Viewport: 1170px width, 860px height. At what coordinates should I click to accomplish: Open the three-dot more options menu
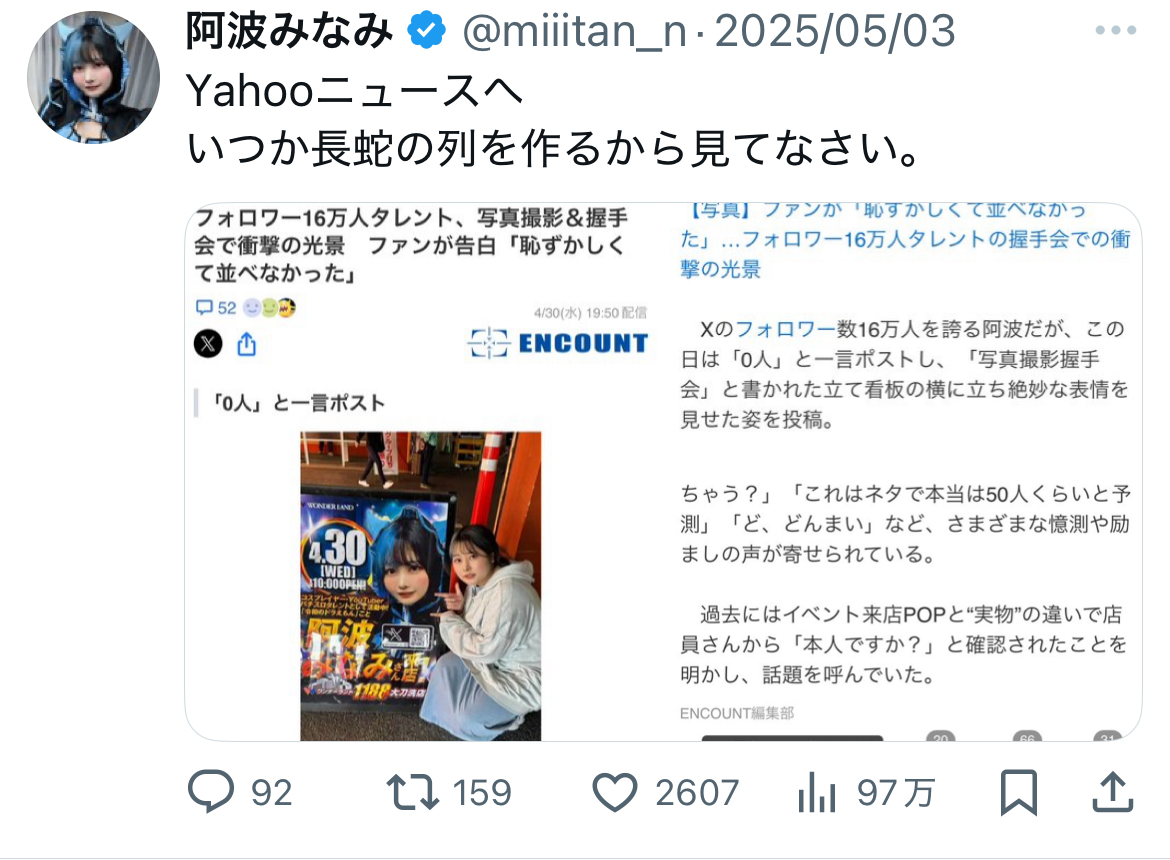(1116, 31)
